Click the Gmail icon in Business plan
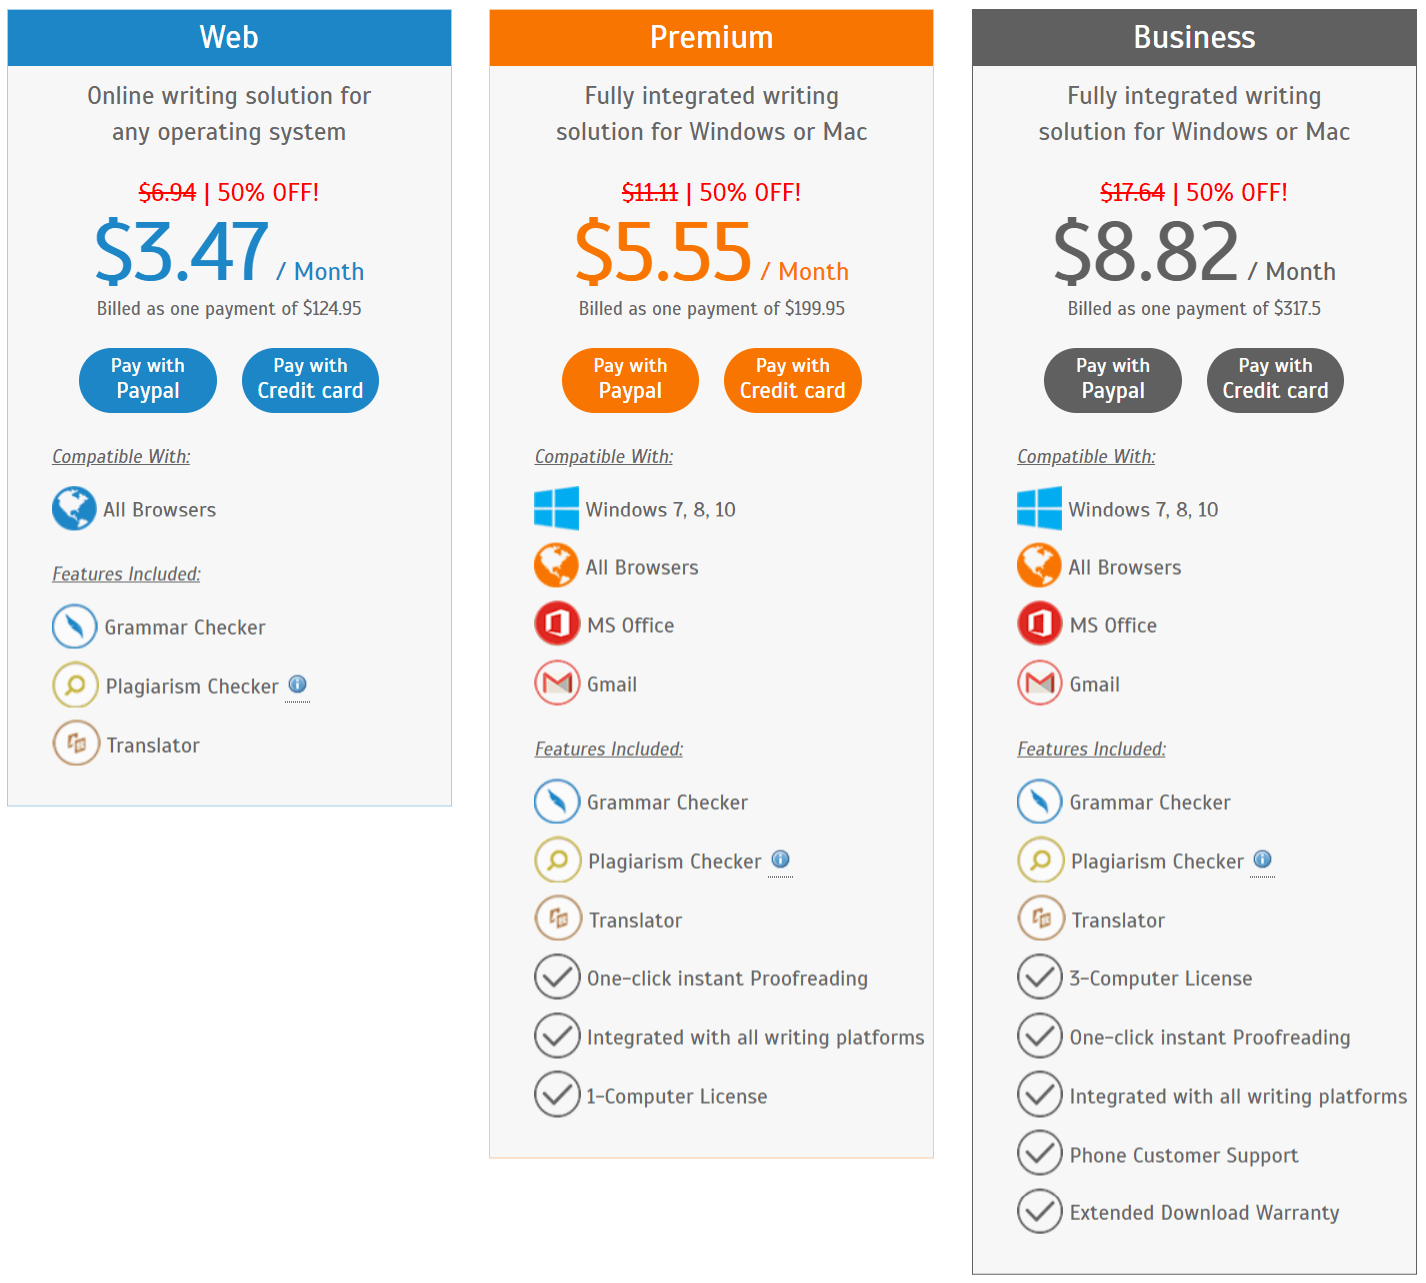 point(1040,683)
